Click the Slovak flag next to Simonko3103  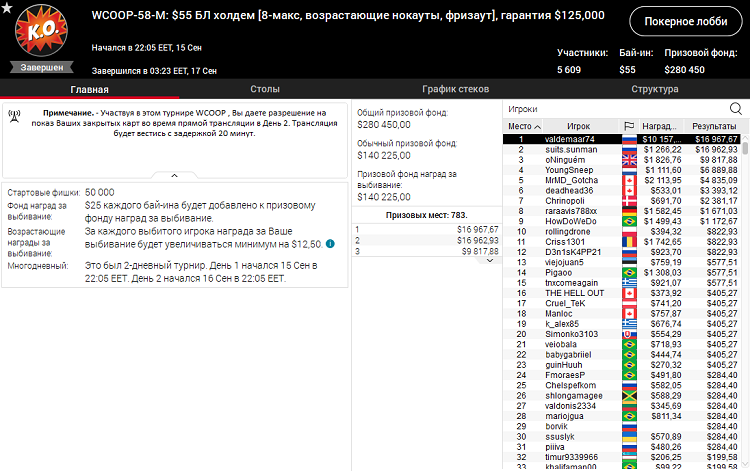coord(629,334)
